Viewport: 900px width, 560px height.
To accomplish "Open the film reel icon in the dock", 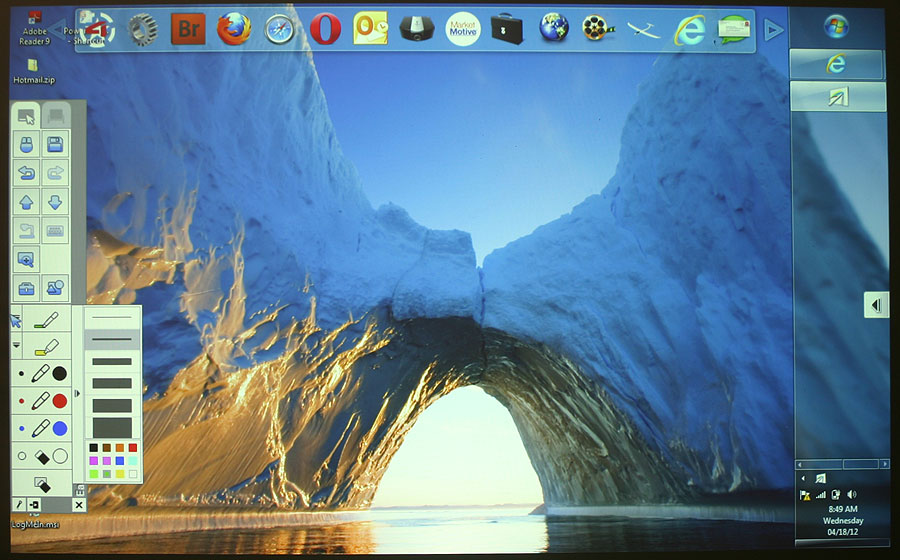I will point(598,28).
